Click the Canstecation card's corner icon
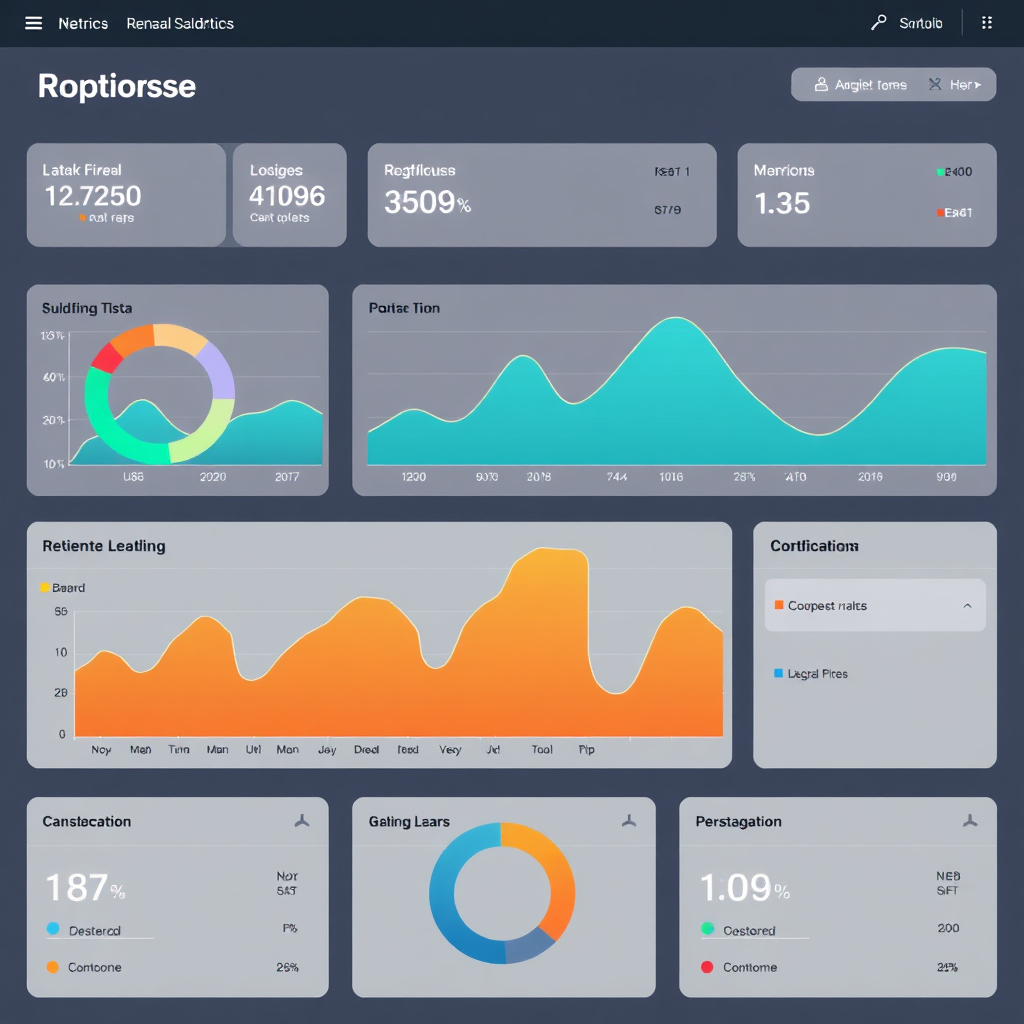The height and width of the screenshot is (1024, 1024). coord(301,821)
